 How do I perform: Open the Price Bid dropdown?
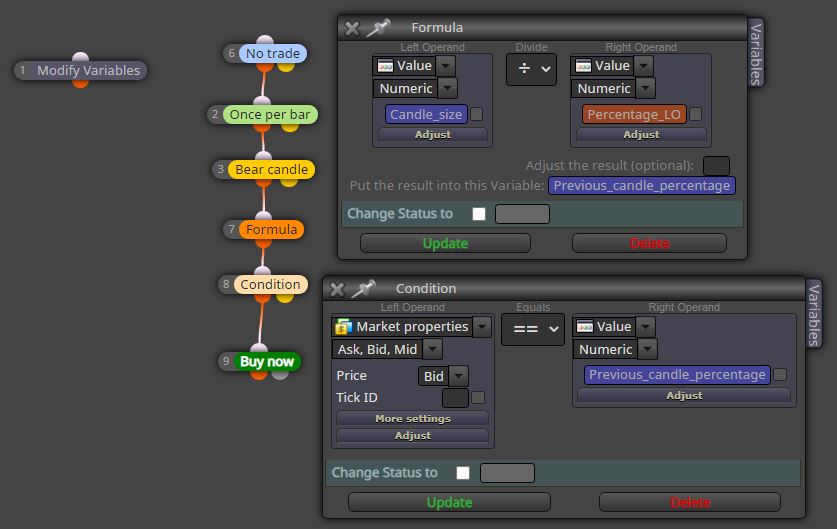pyautogui.click(x=459, y=376)
